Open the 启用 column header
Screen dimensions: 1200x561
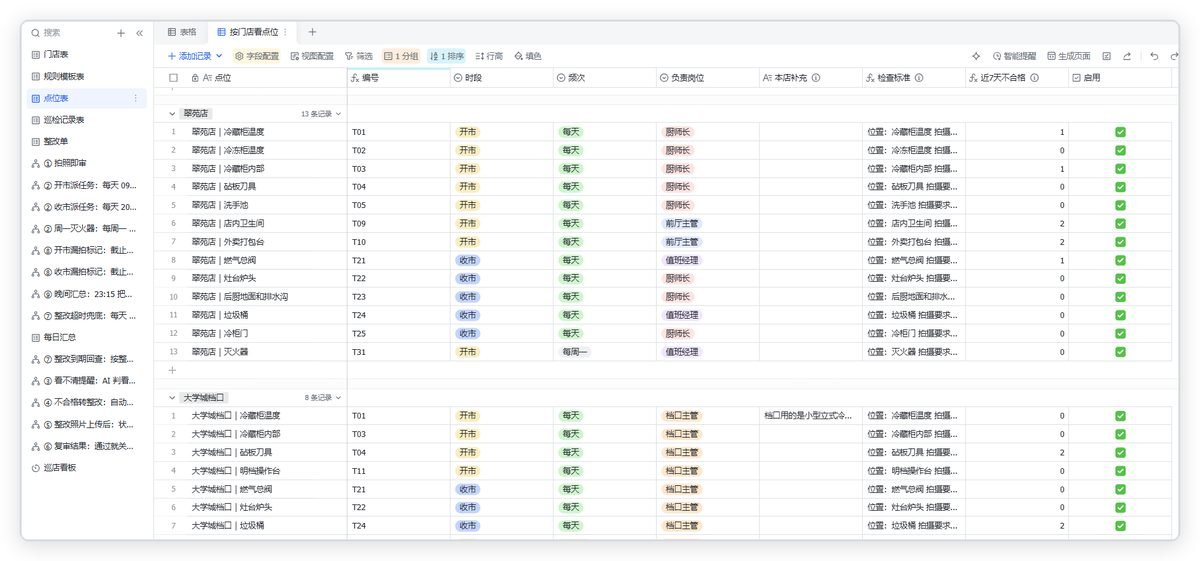click(x=1120, y=77)
